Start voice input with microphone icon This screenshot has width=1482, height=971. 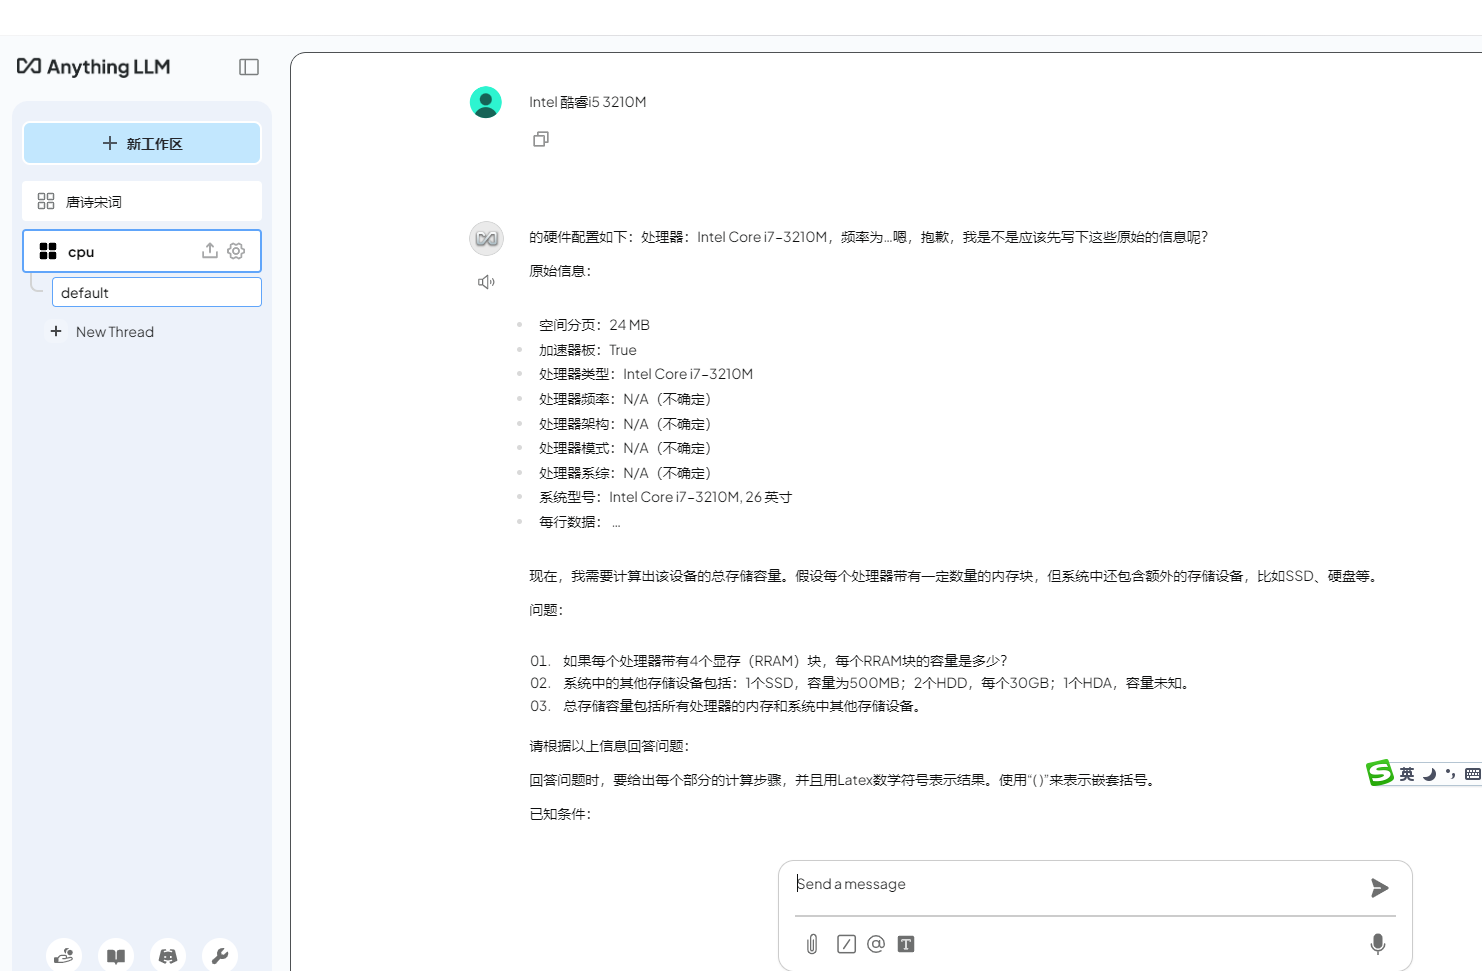point(1378,944)
